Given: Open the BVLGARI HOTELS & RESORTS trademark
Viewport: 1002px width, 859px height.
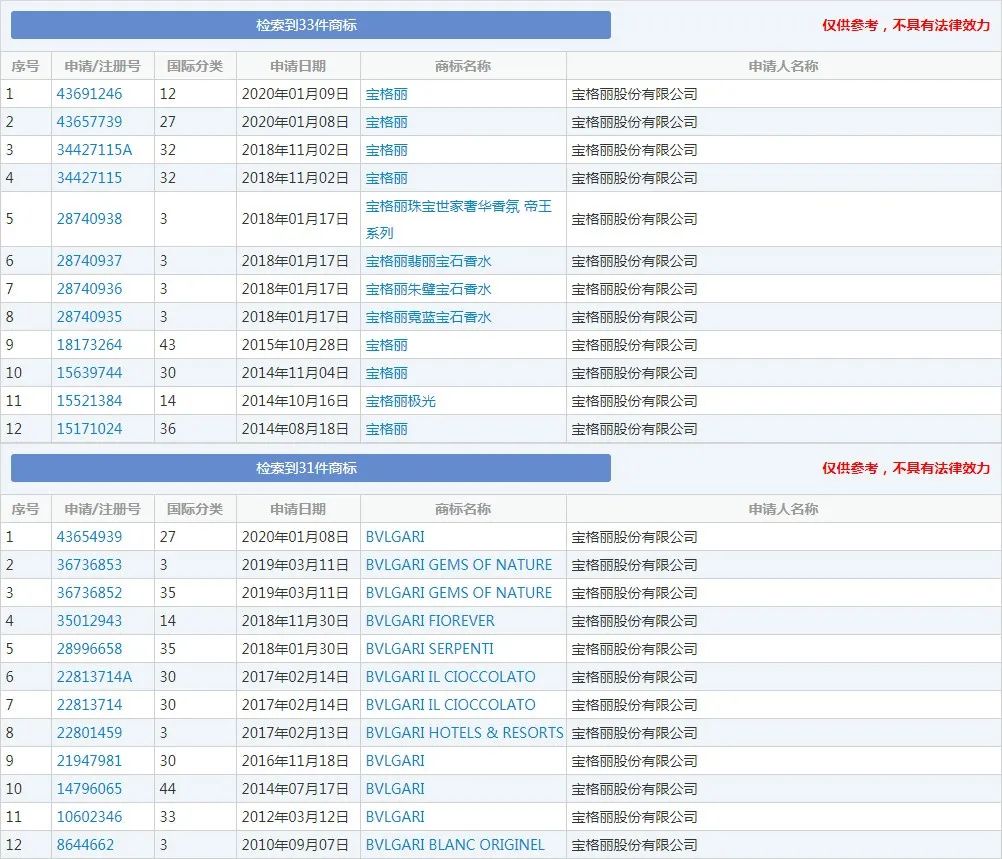Looking at the screenshot, I should click(x=464, y=733).
